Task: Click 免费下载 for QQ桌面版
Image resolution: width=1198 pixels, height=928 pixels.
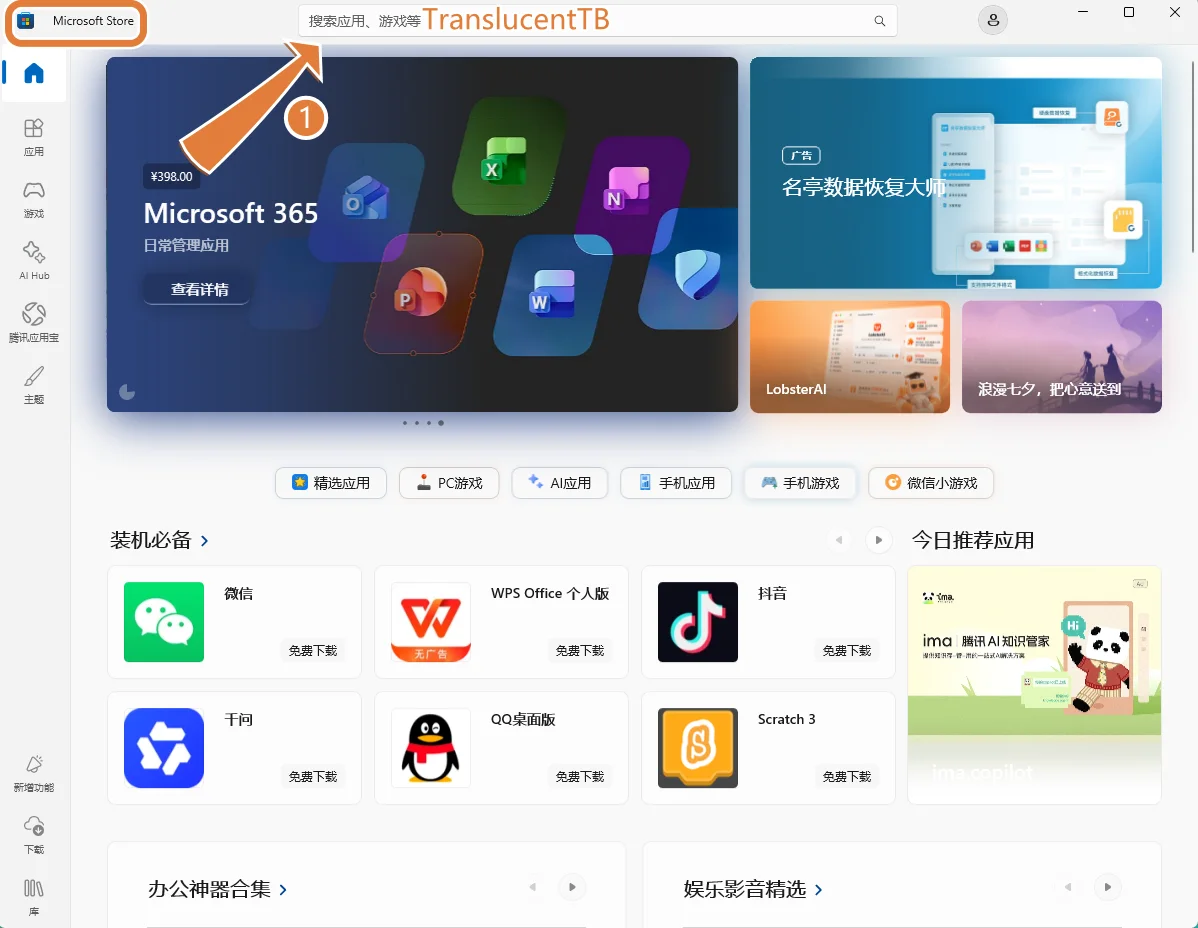Action: (580, 777)
